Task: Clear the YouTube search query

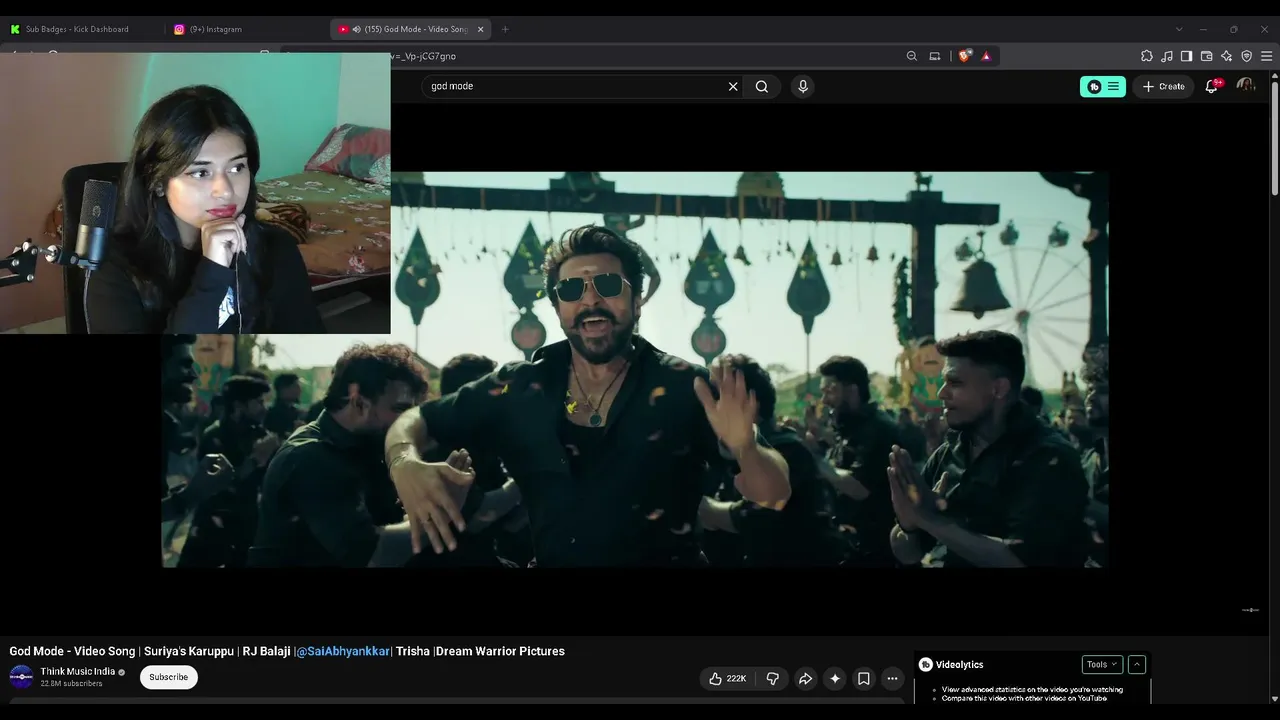Action: click(733, 86)
